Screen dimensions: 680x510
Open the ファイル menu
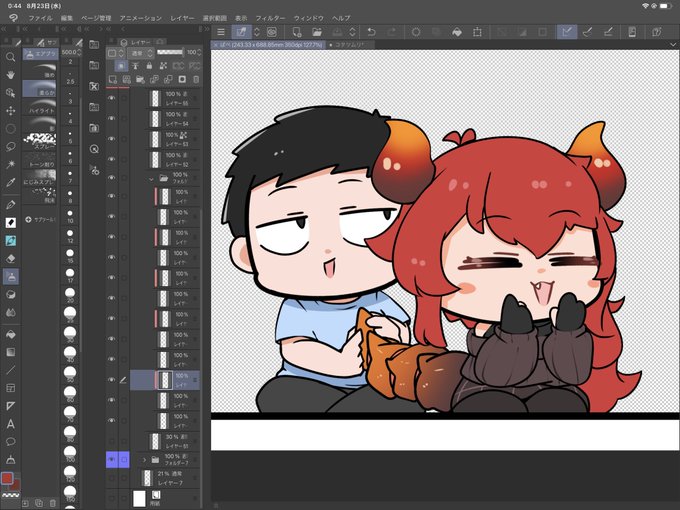[x=40, y=18]
